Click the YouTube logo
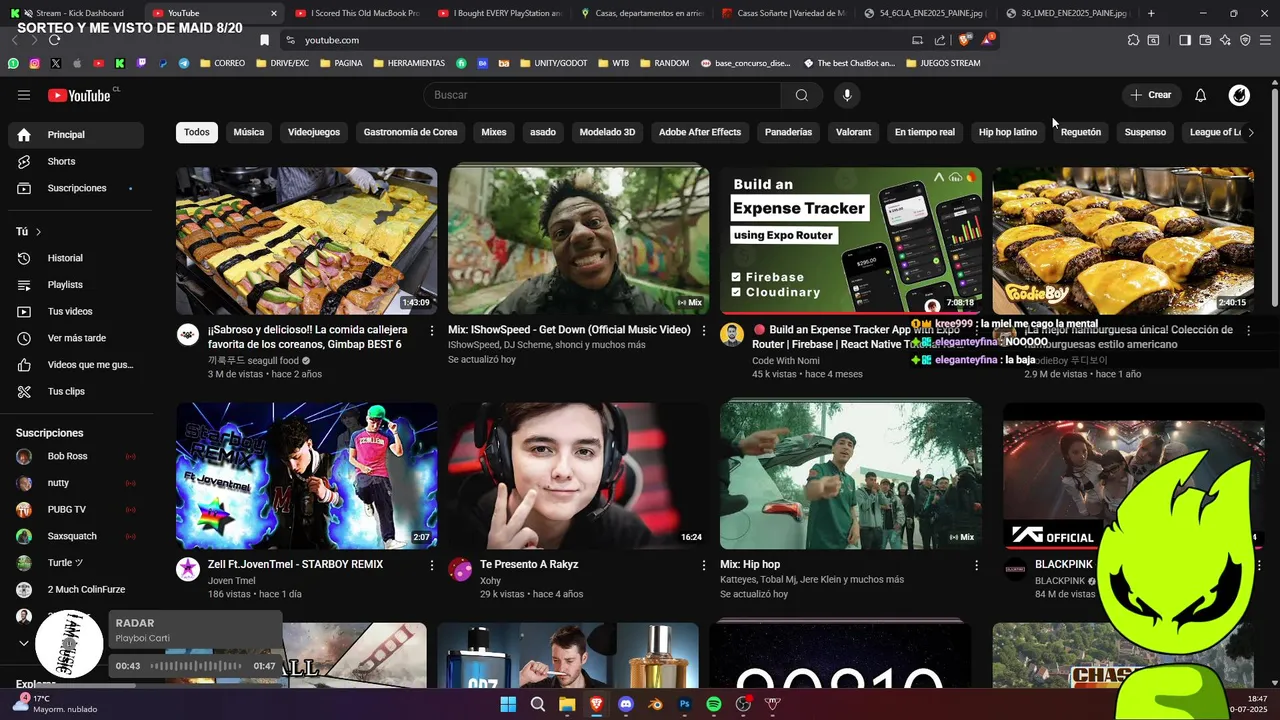Screen dimensions: 1280x720 pyautogui.click(x=79, y=95)
